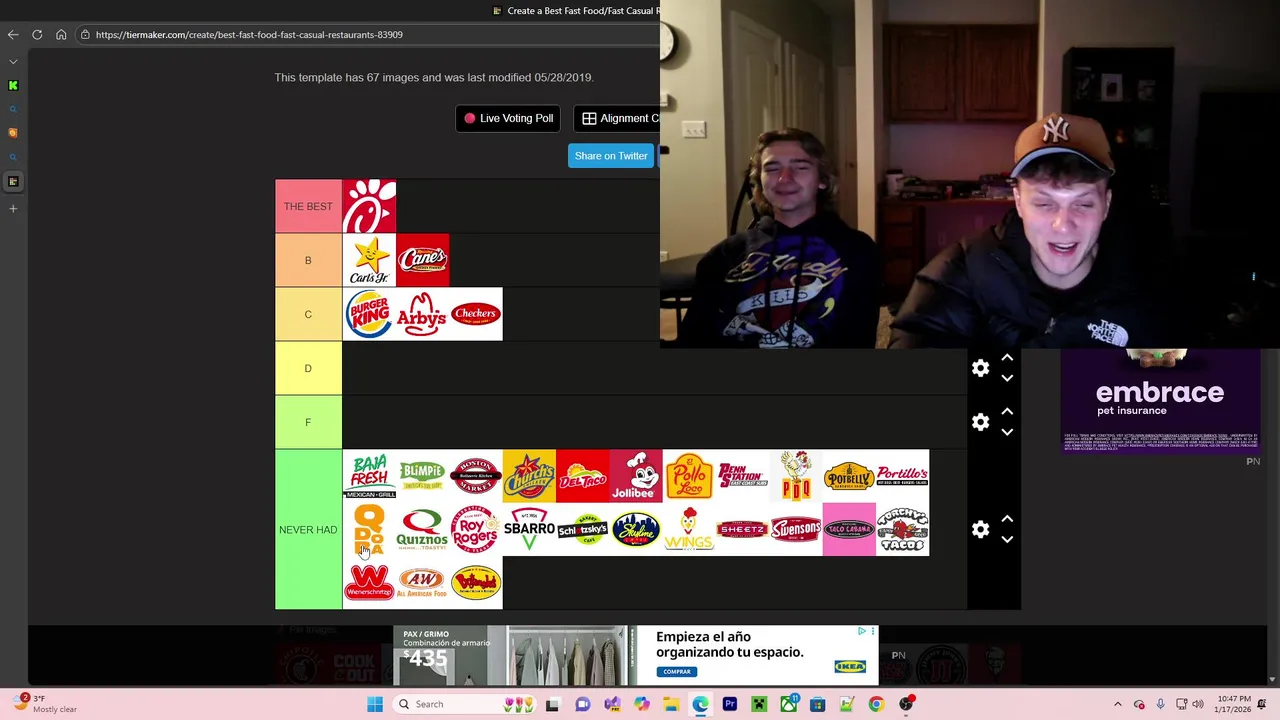Pick the Burger King logo in tier C
The width and height of the screenshot is (1280, 720).
click(369, 314)
